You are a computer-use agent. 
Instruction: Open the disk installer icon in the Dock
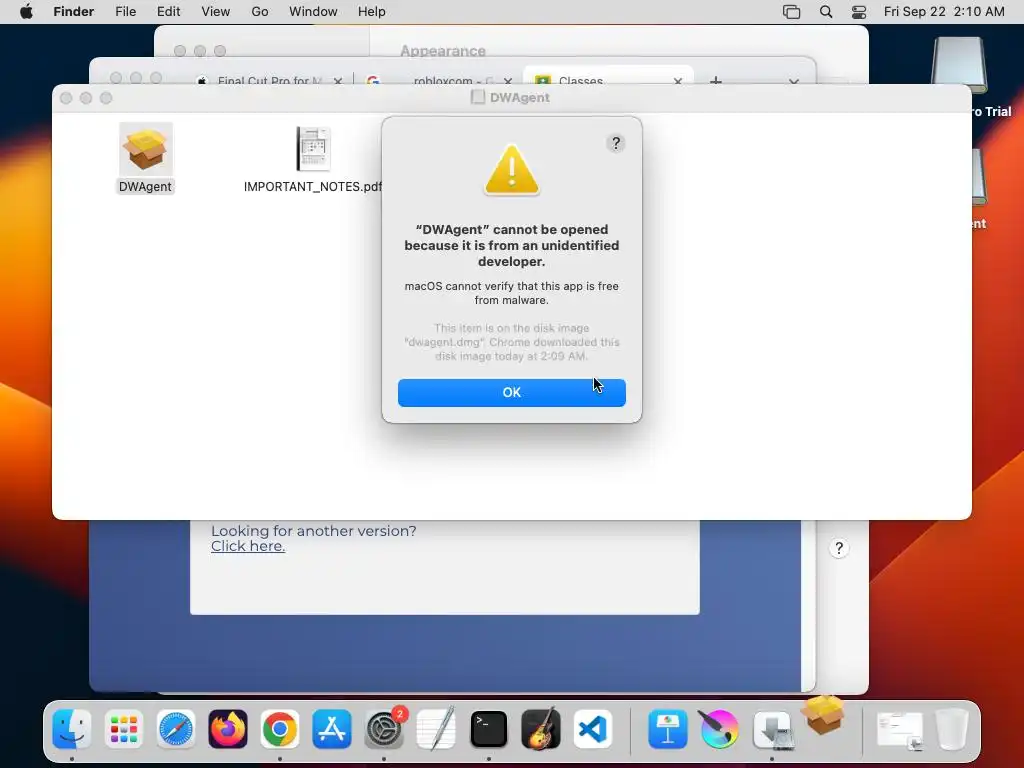pos(773,730)
